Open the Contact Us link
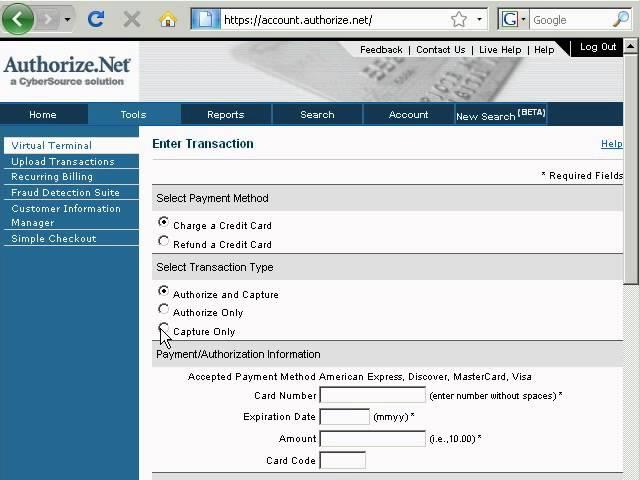The height and width of the screenshot is (480, 640). click(x=441, y=50)
